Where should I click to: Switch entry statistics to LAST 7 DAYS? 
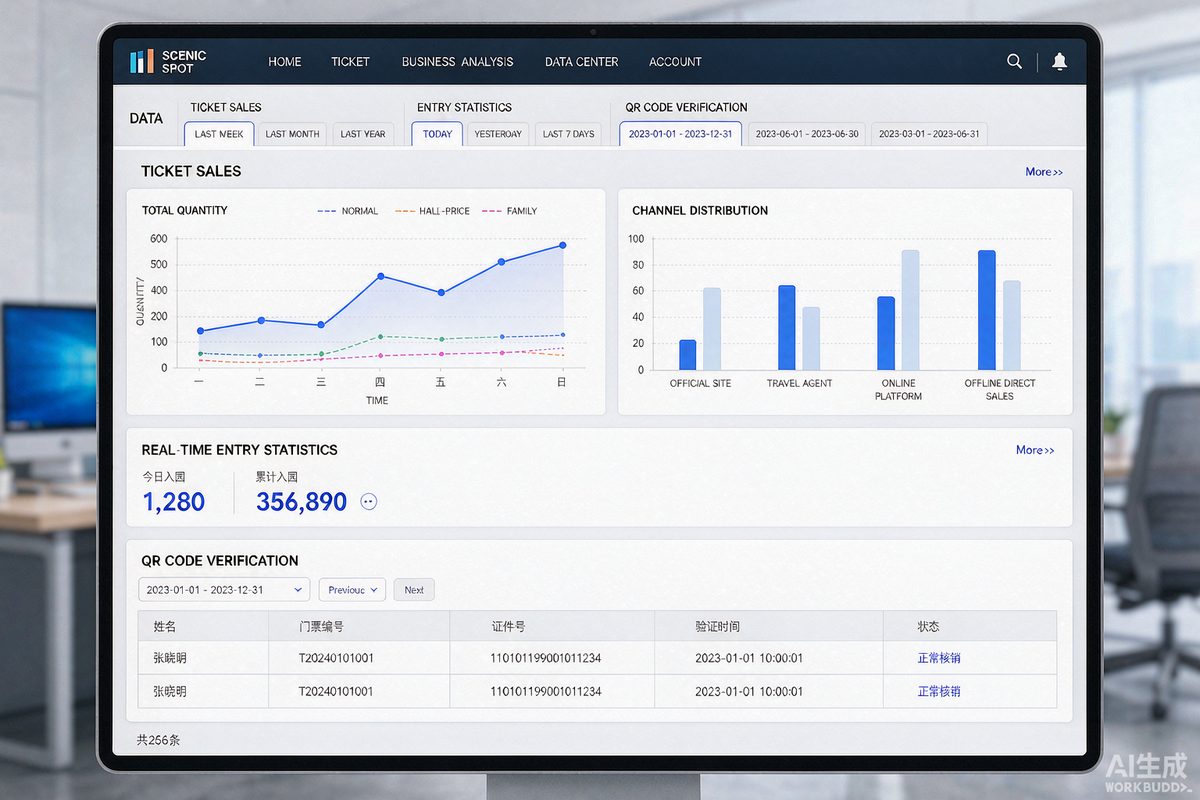(x=568, y=134)
